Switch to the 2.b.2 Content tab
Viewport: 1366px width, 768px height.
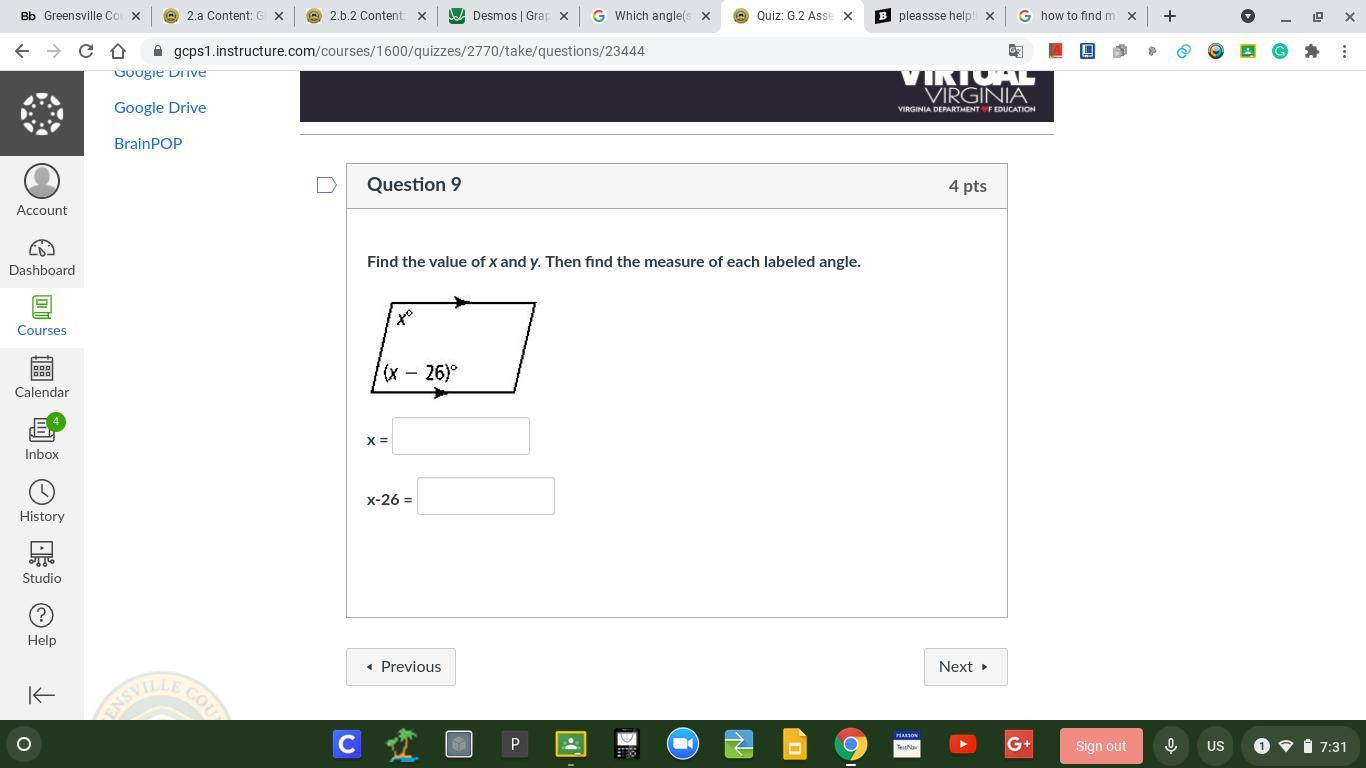[x=367, y=16]
